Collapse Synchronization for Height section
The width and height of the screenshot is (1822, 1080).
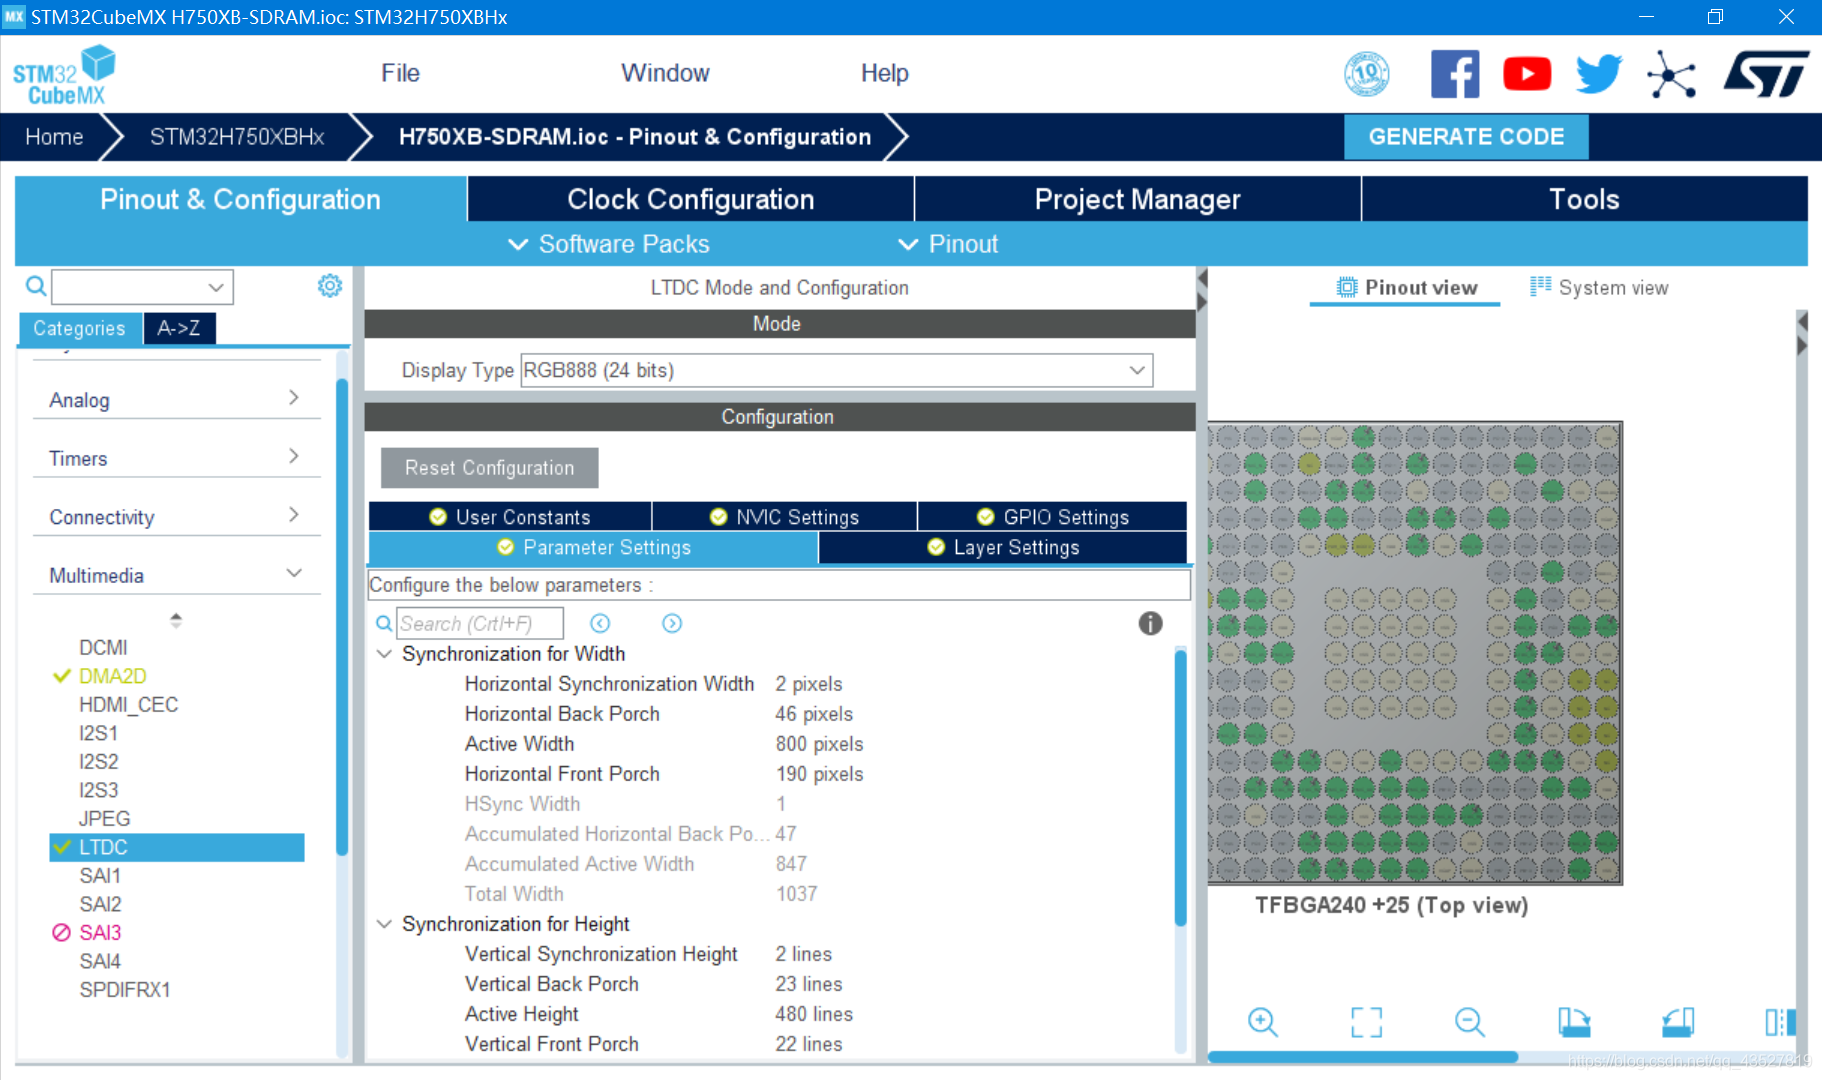coord(384,924)
